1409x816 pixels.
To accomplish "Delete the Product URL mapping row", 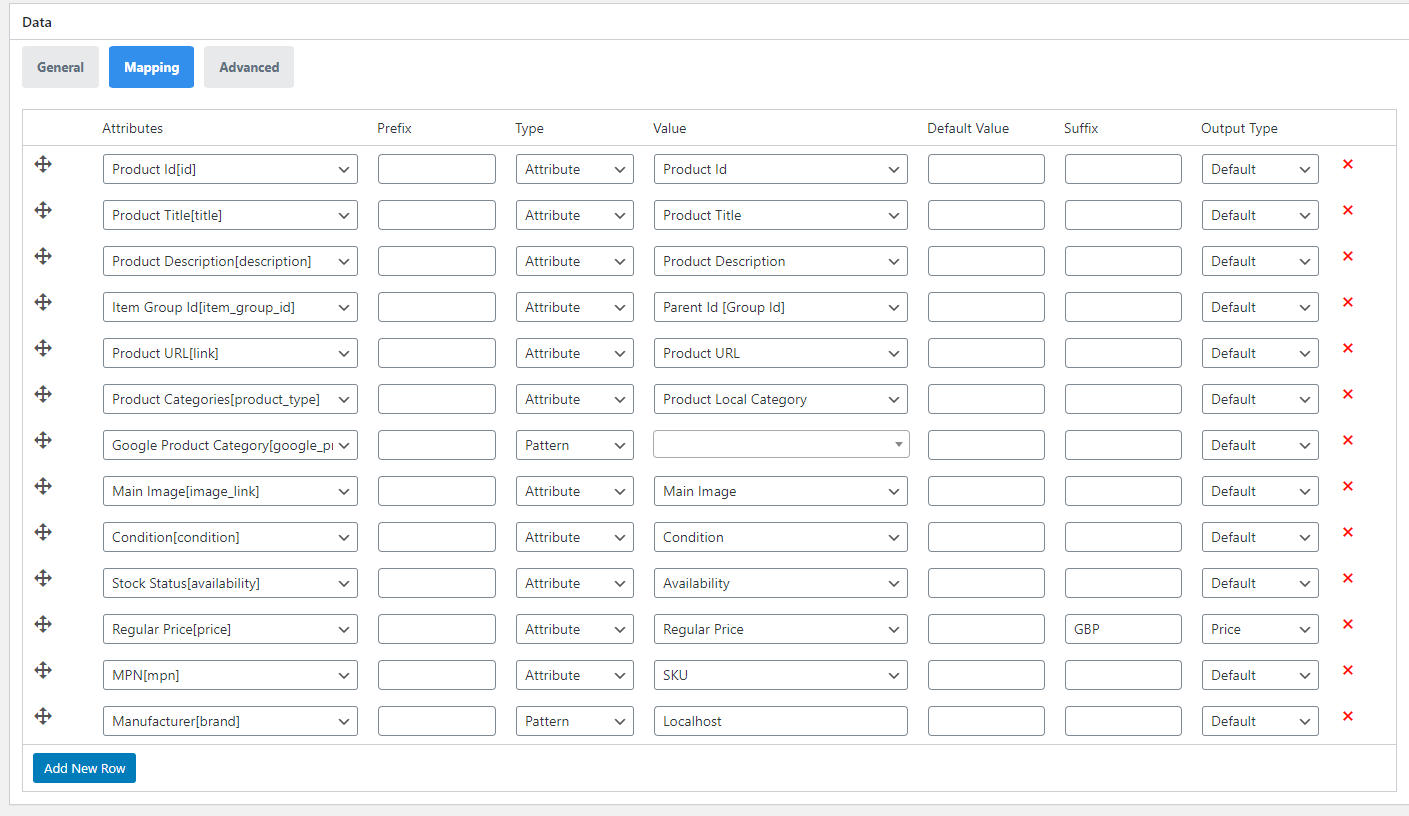I will tap(1348, 348).
